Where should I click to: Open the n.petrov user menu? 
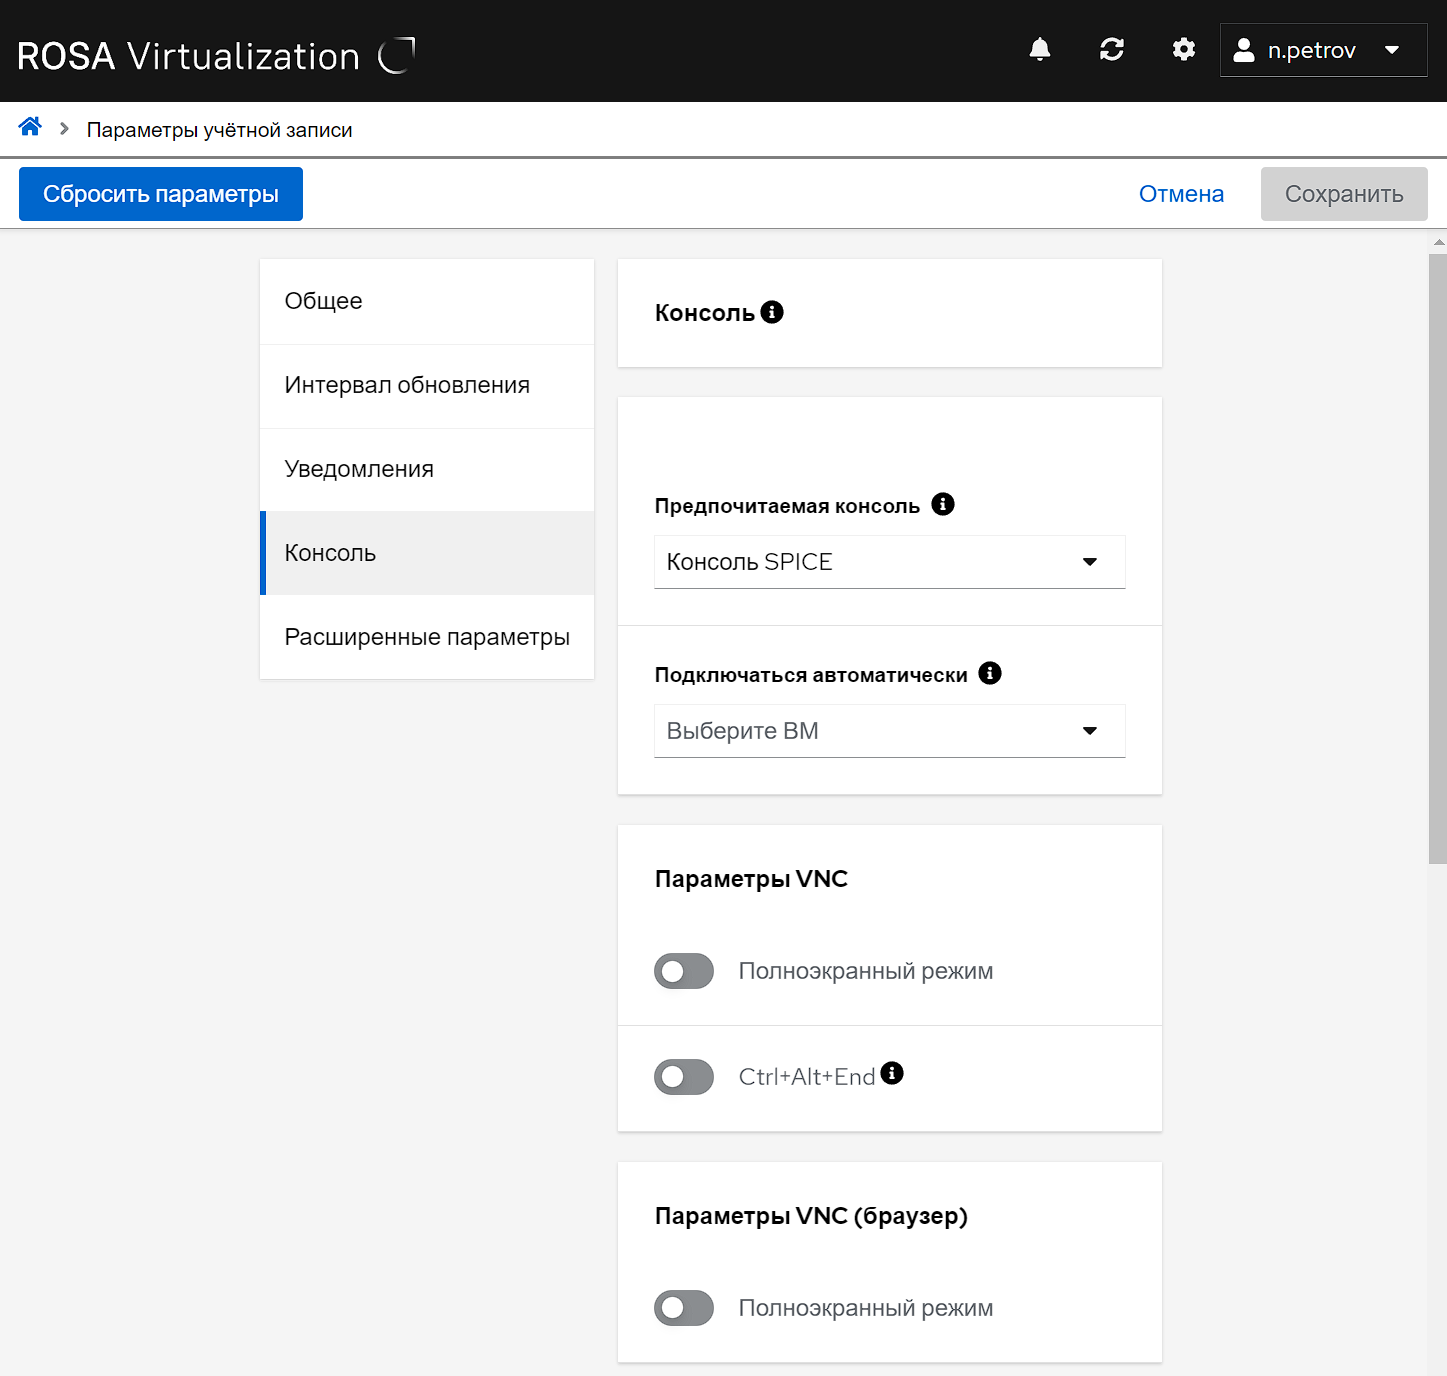coord(1322,50)
